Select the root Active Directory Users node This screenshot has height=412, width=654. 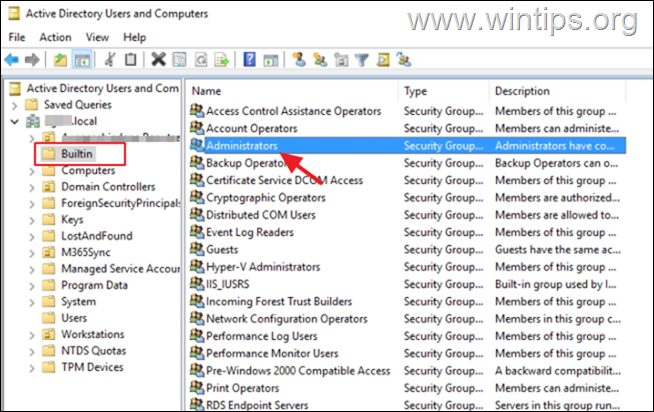point(103,88)
